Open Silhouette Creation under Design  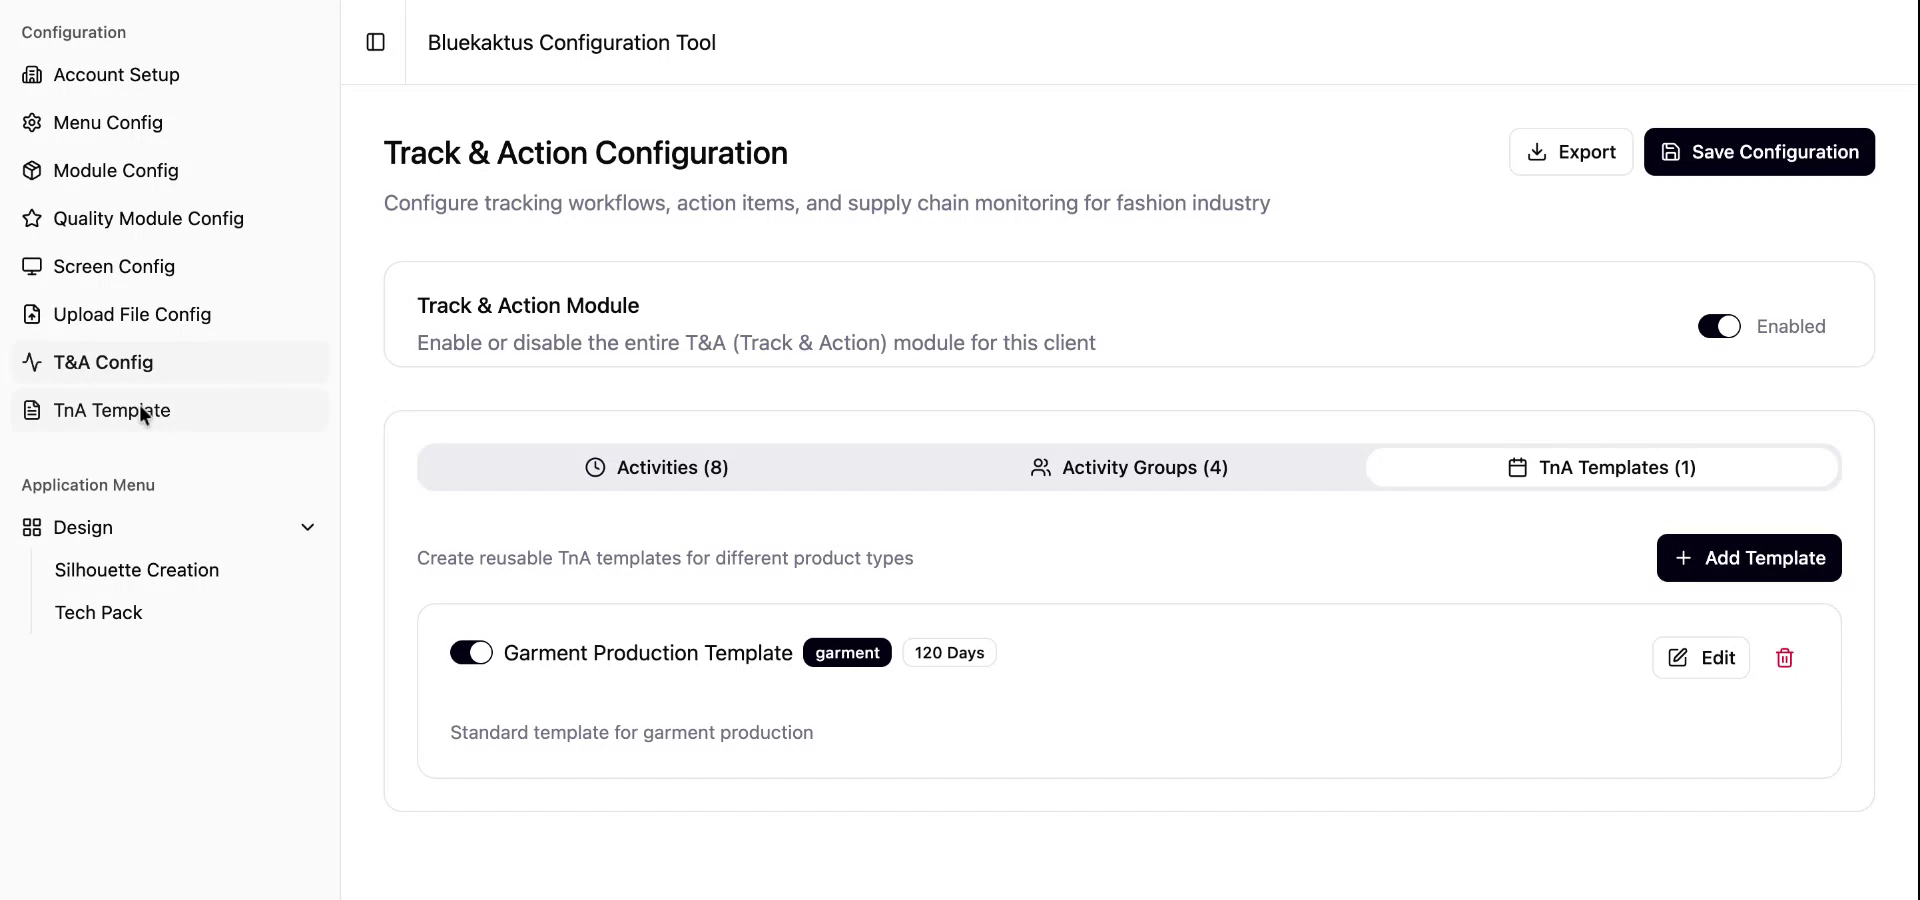[137, 570]
